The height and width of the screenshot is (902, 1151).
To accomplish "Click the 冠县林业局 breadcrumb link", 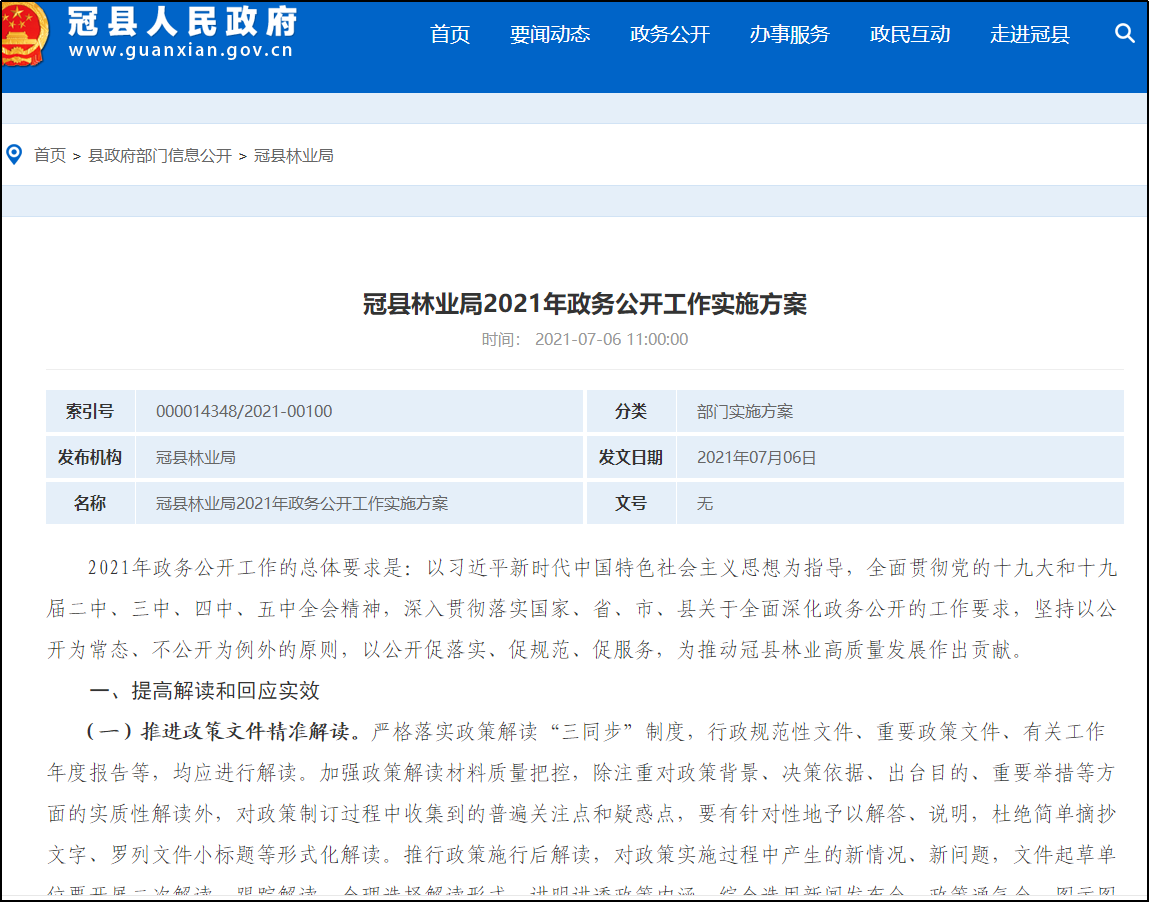I will 294,156.
